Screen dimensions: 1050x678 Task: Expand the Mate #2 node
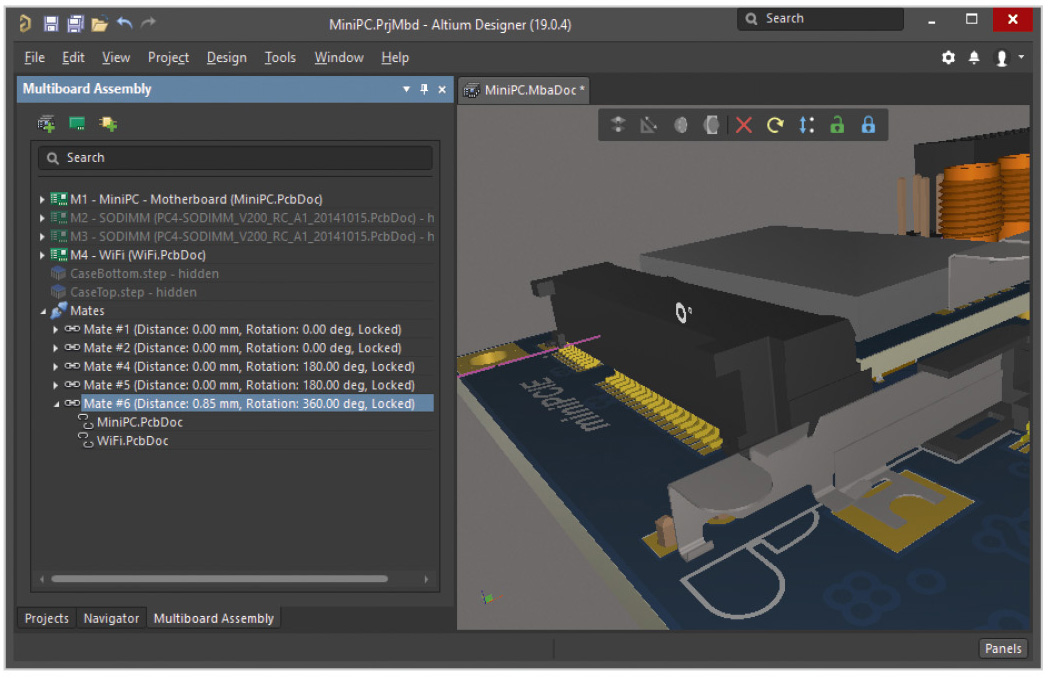56,348
